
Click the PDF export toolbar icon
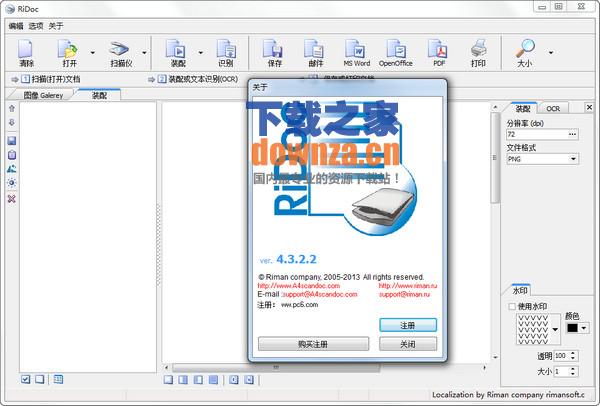click(439, 53)
